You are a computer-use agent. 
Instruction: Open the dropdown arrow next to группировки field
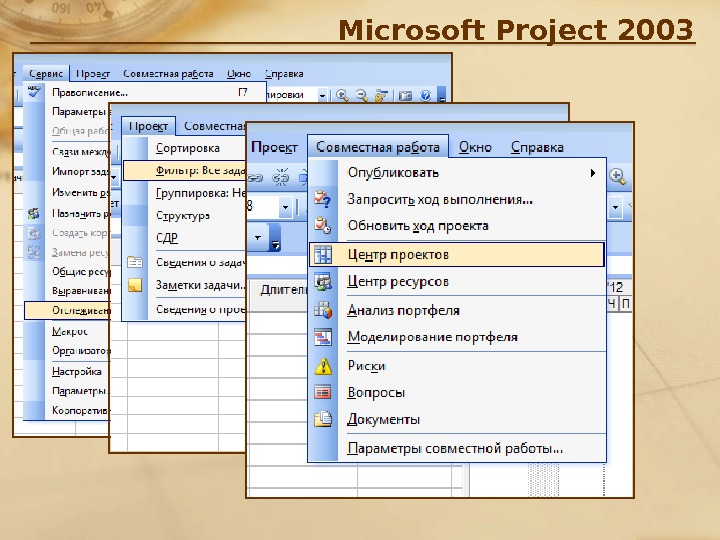click(x=322, y=96)
